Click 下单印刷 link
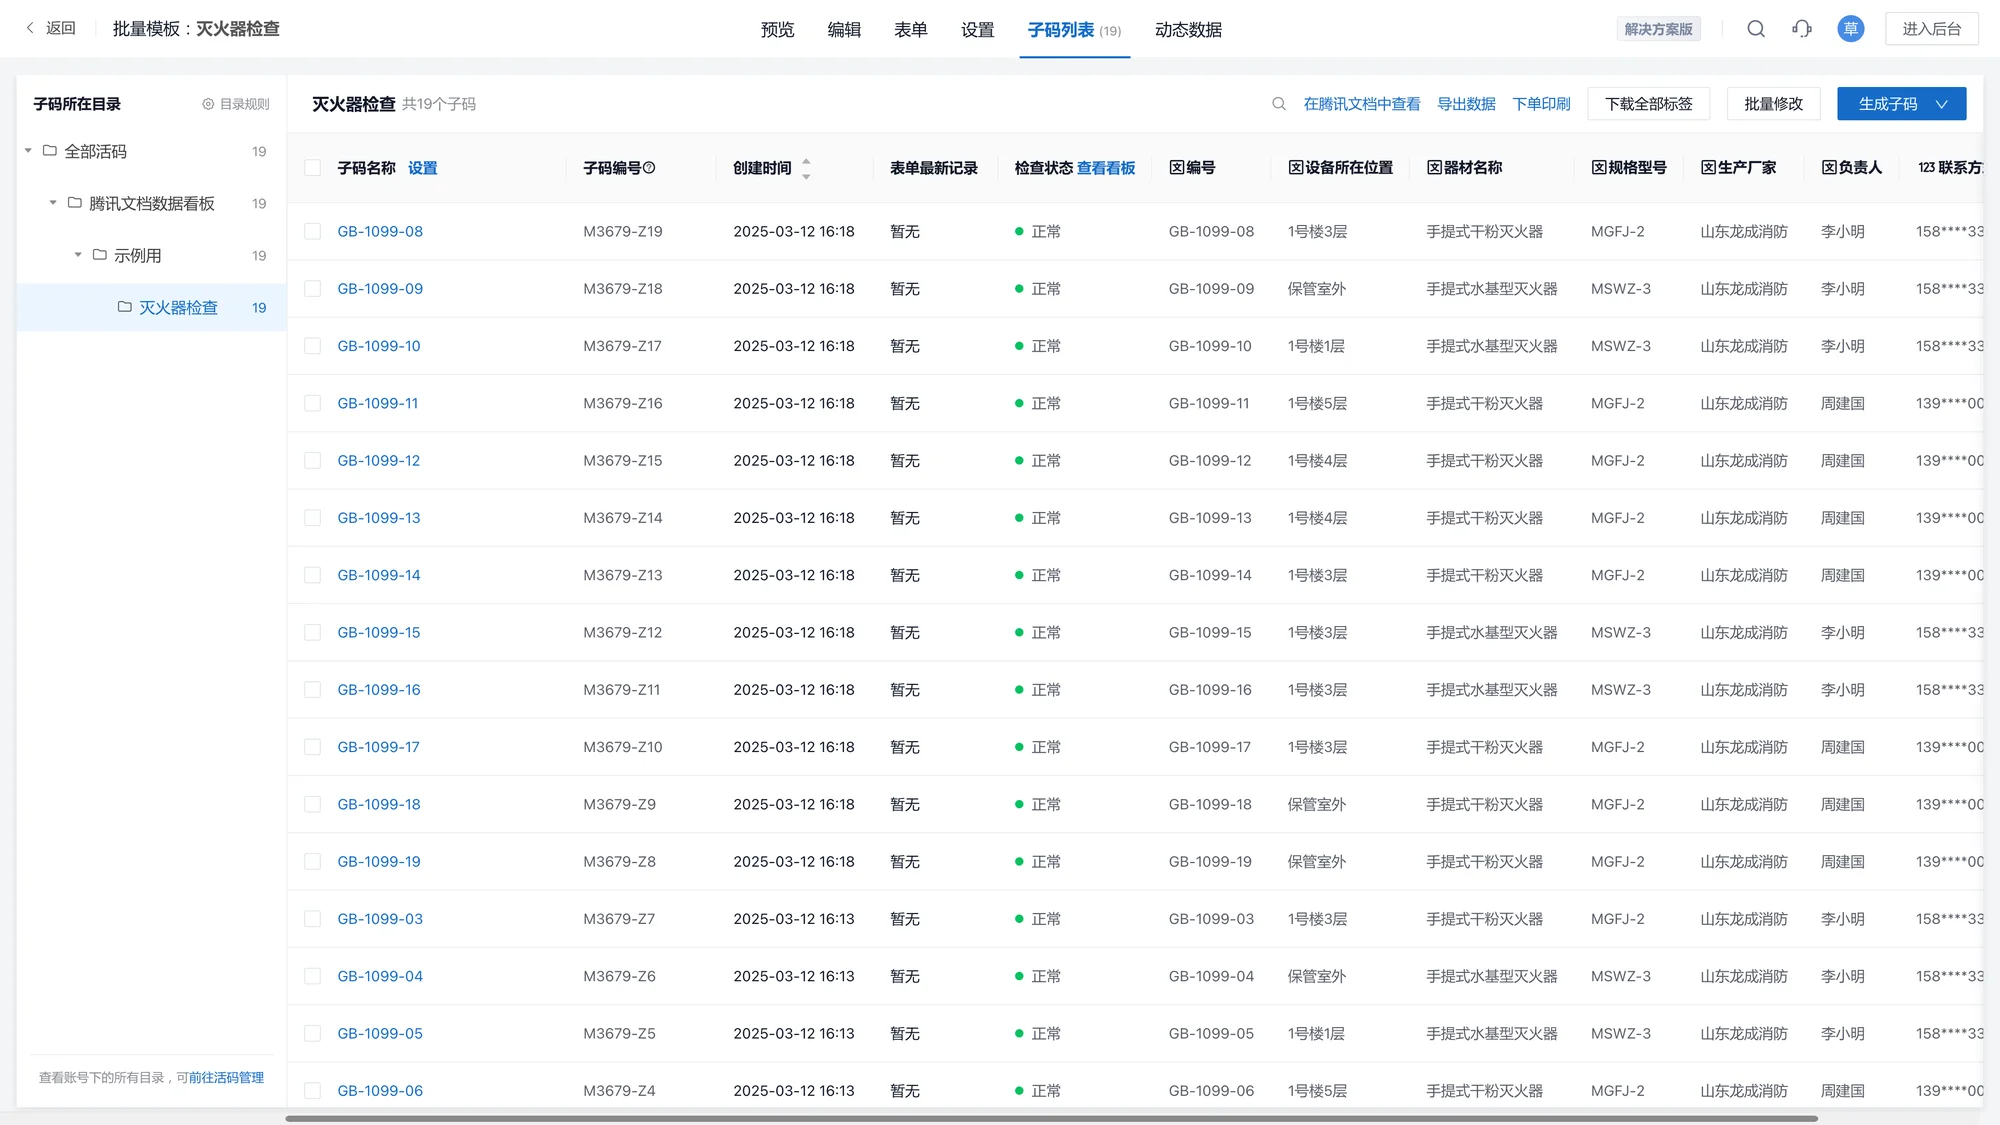This screenshot has width=2000, height=1125. tap(1541, 104)
